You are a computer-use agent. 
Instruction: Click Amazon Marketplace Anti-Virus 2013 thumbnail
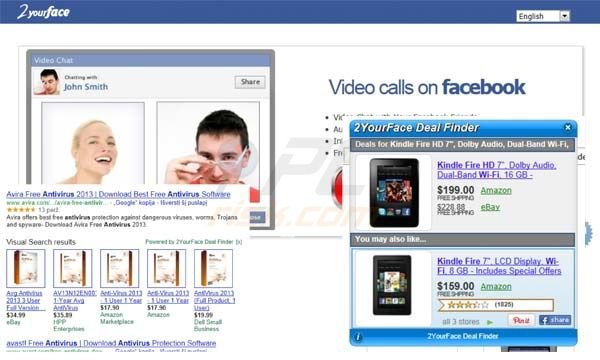coord(120,269)
